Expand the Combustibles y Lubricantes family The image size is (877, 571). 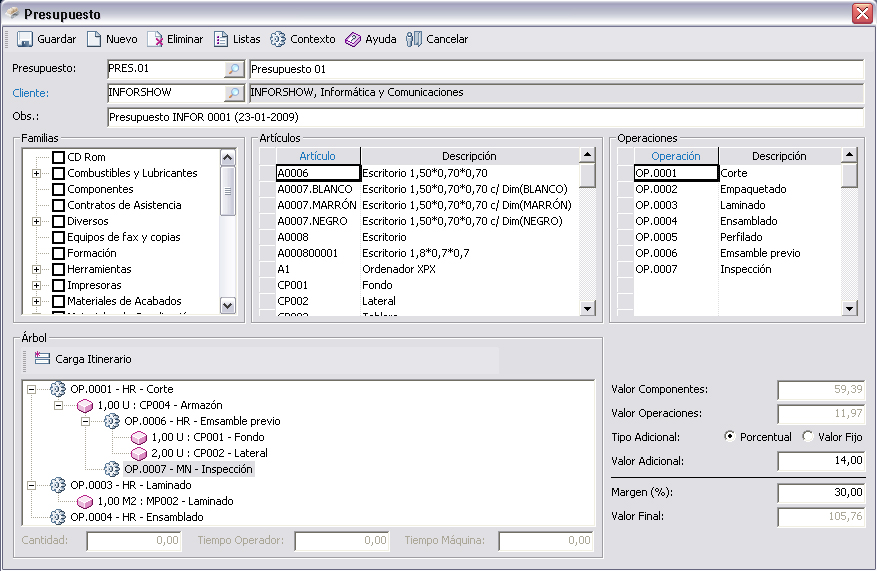(x=36, y=174)
